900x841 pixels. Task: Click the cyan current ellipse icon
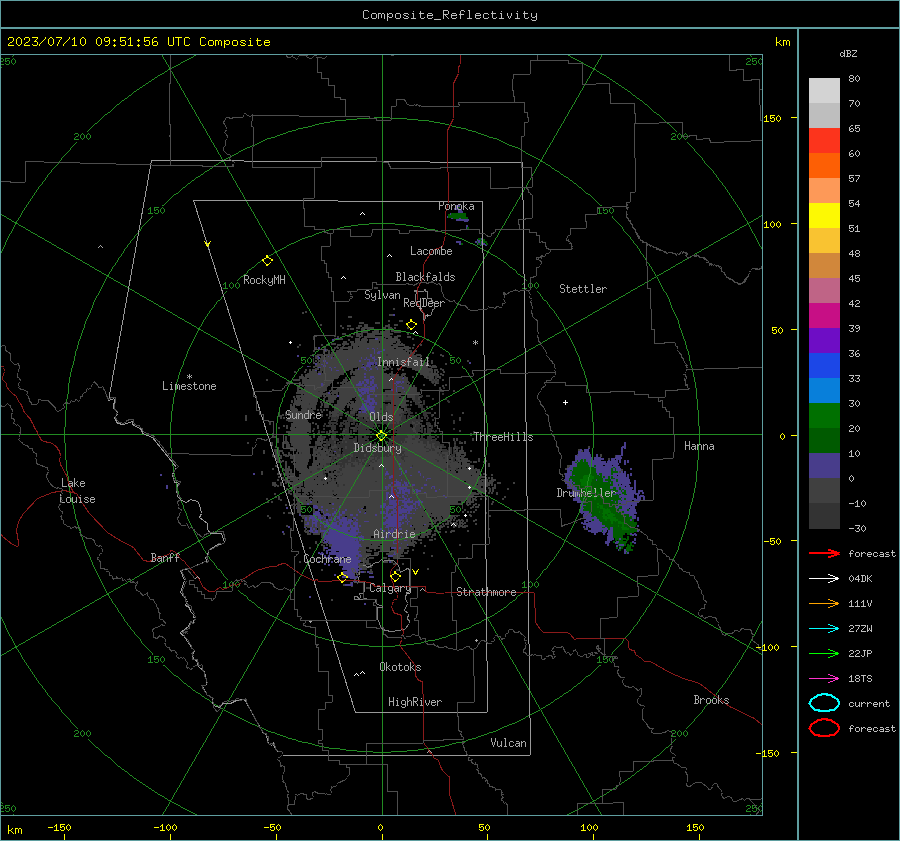click(x=824, y=703)
